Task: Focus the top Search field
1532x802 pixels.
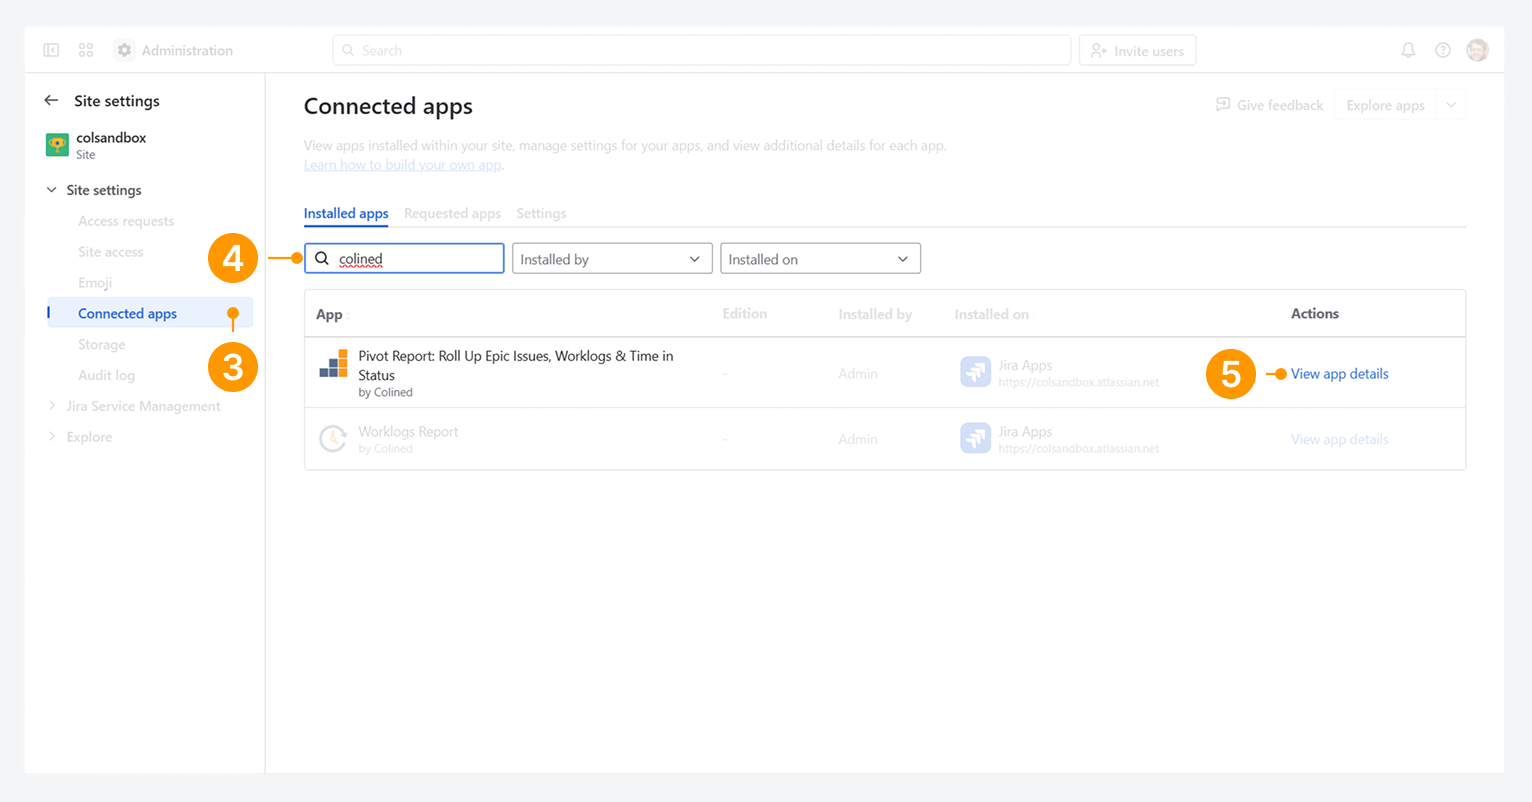Action: coord(701,50)
